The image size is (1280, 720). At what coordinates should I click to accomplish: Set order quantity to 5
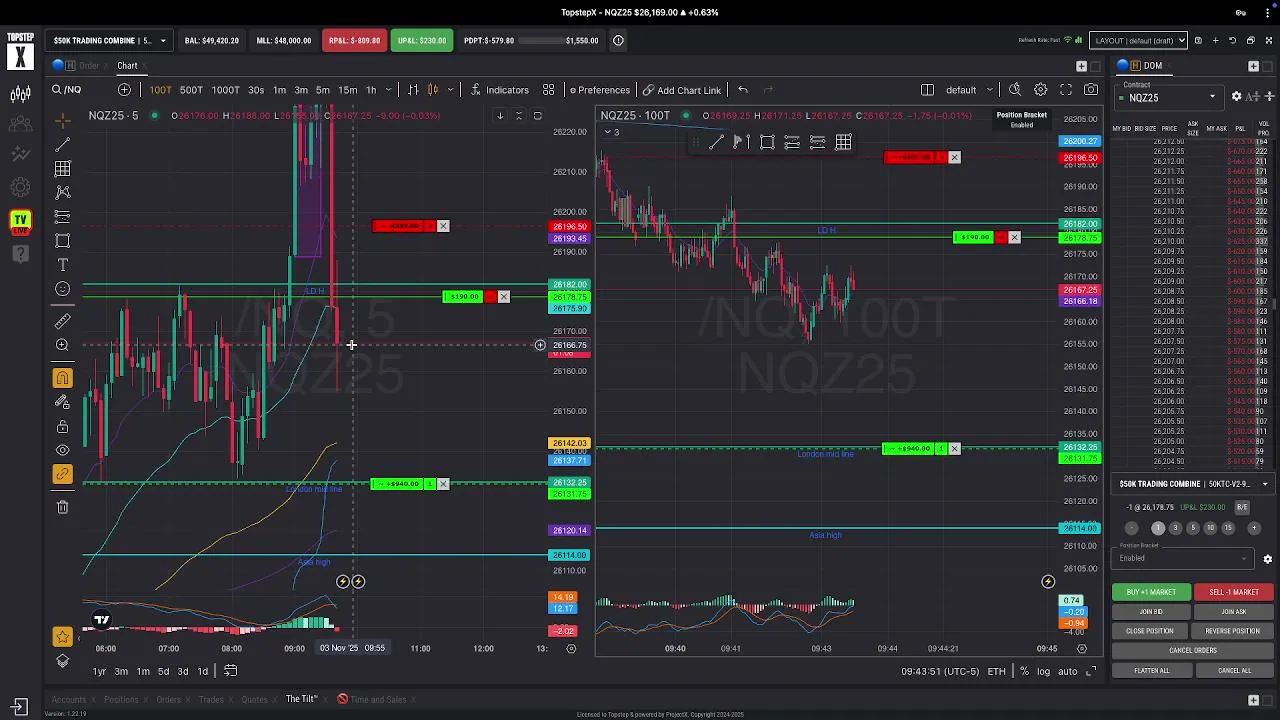pos(1192,528)
